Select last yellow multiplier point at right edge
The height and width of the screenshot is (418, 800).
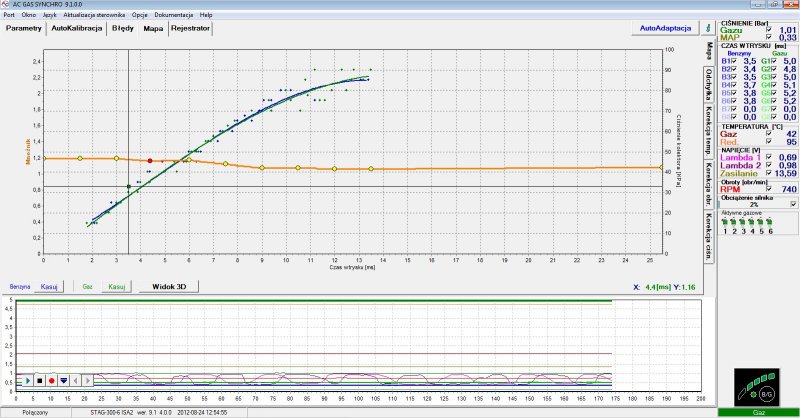662,167
